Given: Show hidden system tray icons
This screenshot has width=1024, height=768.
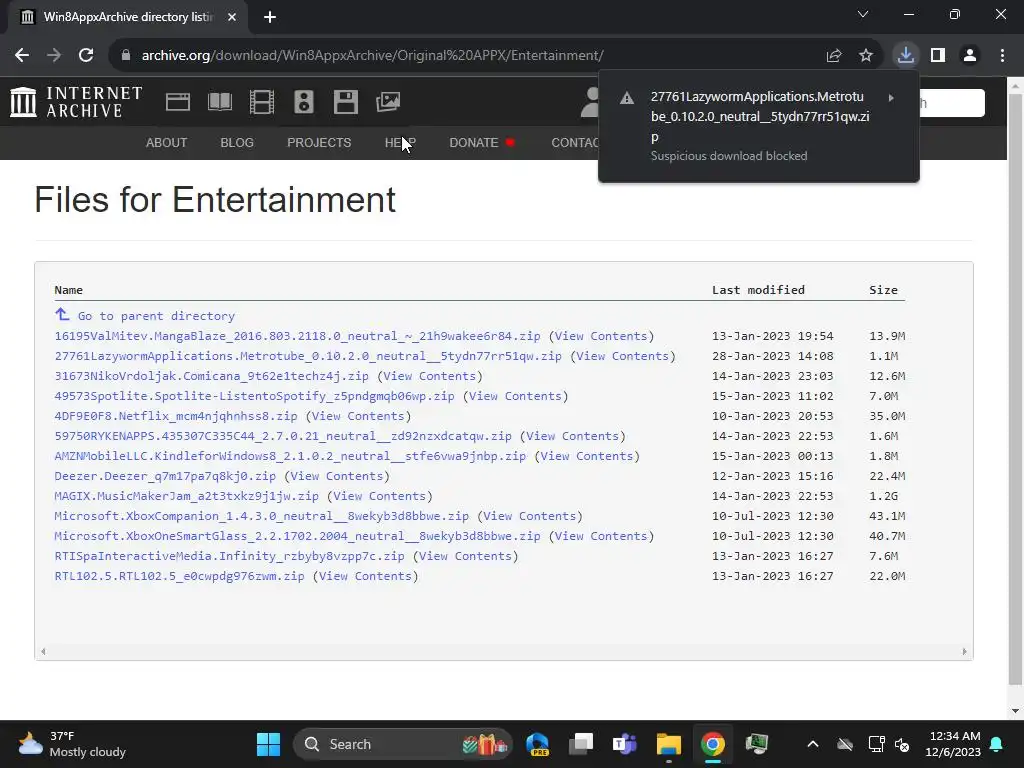Looking at the screenshot, I should tap(812, 744).
